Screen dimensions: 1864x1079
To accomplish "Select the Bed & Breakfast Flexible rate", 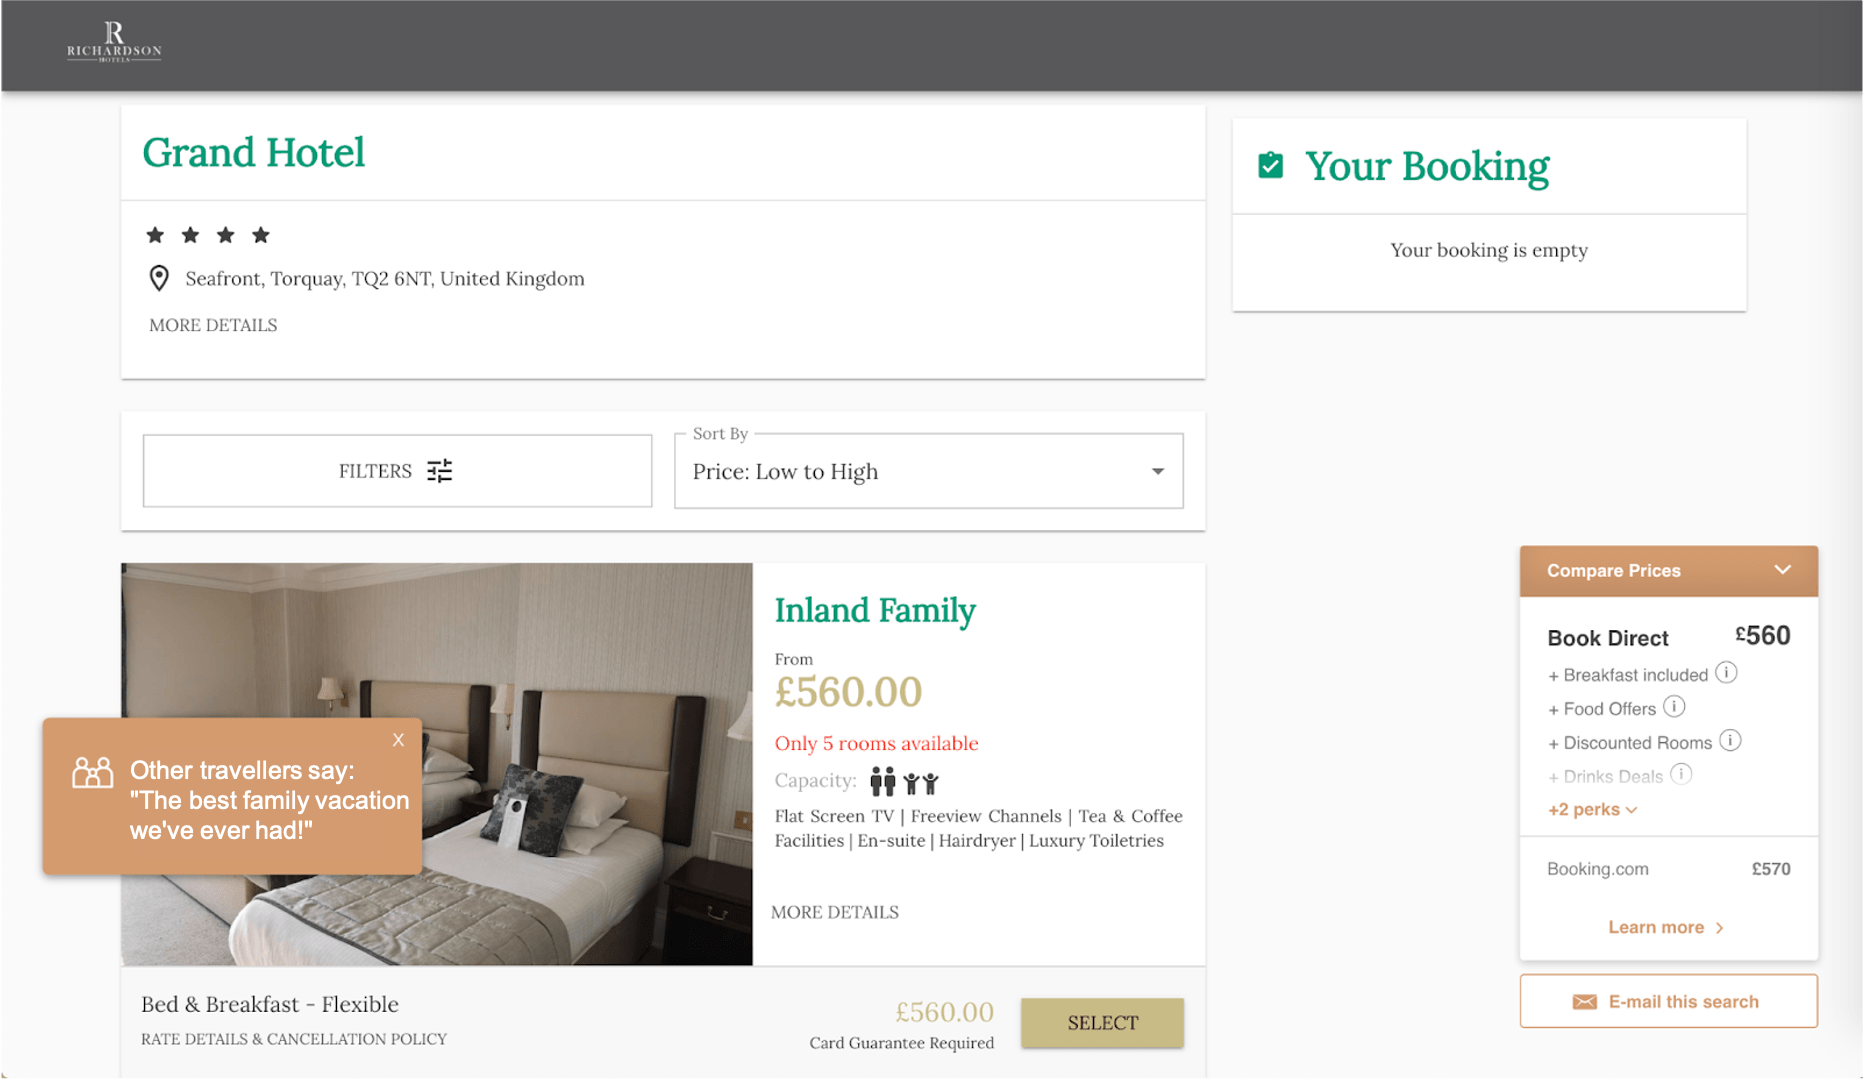I will pos(1102,1022).
